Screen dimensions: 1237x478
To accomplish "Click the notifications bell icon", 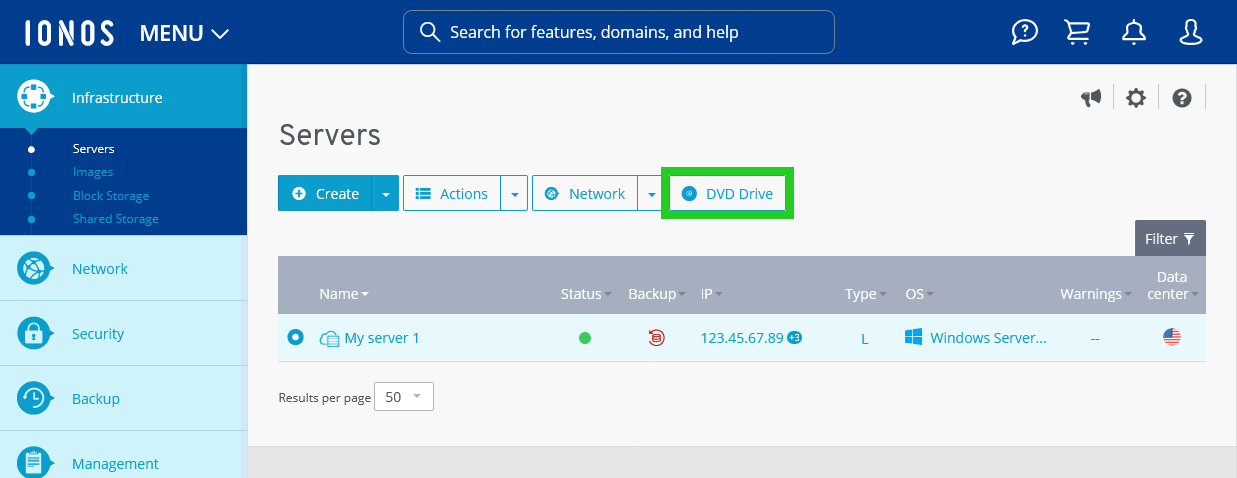I will click(1134, 33).
